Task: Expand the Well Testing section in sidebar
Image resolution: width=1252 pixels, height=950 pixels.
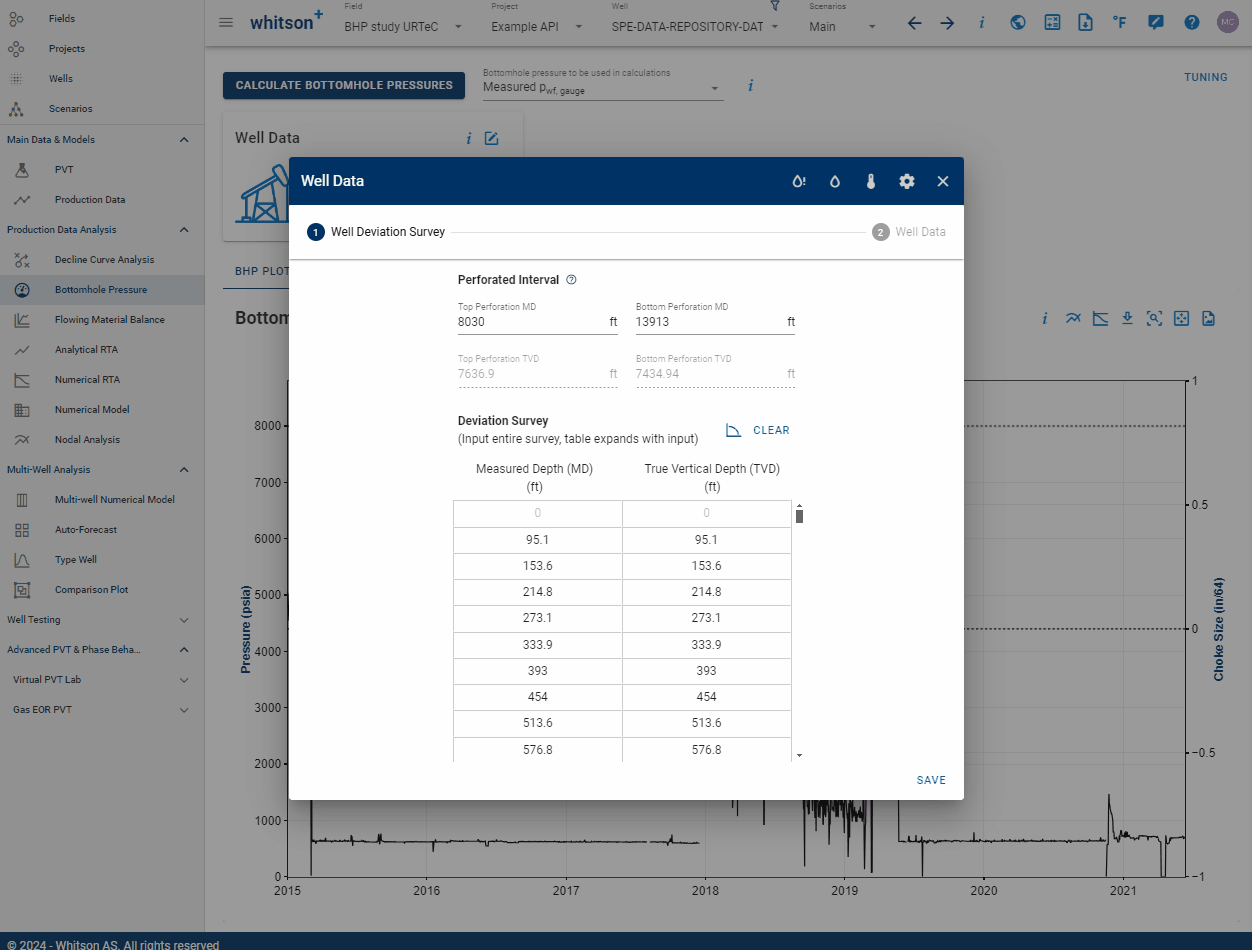Action: tap(100, 619)
